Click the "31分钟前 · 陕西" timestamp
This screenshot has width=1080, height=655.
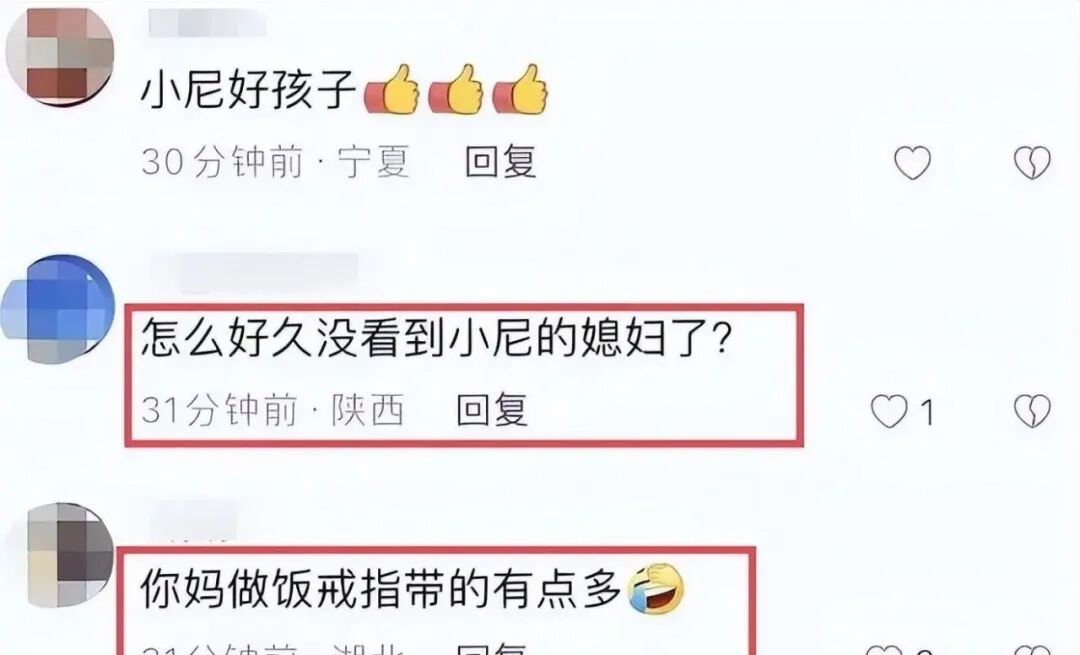[272, 410]
